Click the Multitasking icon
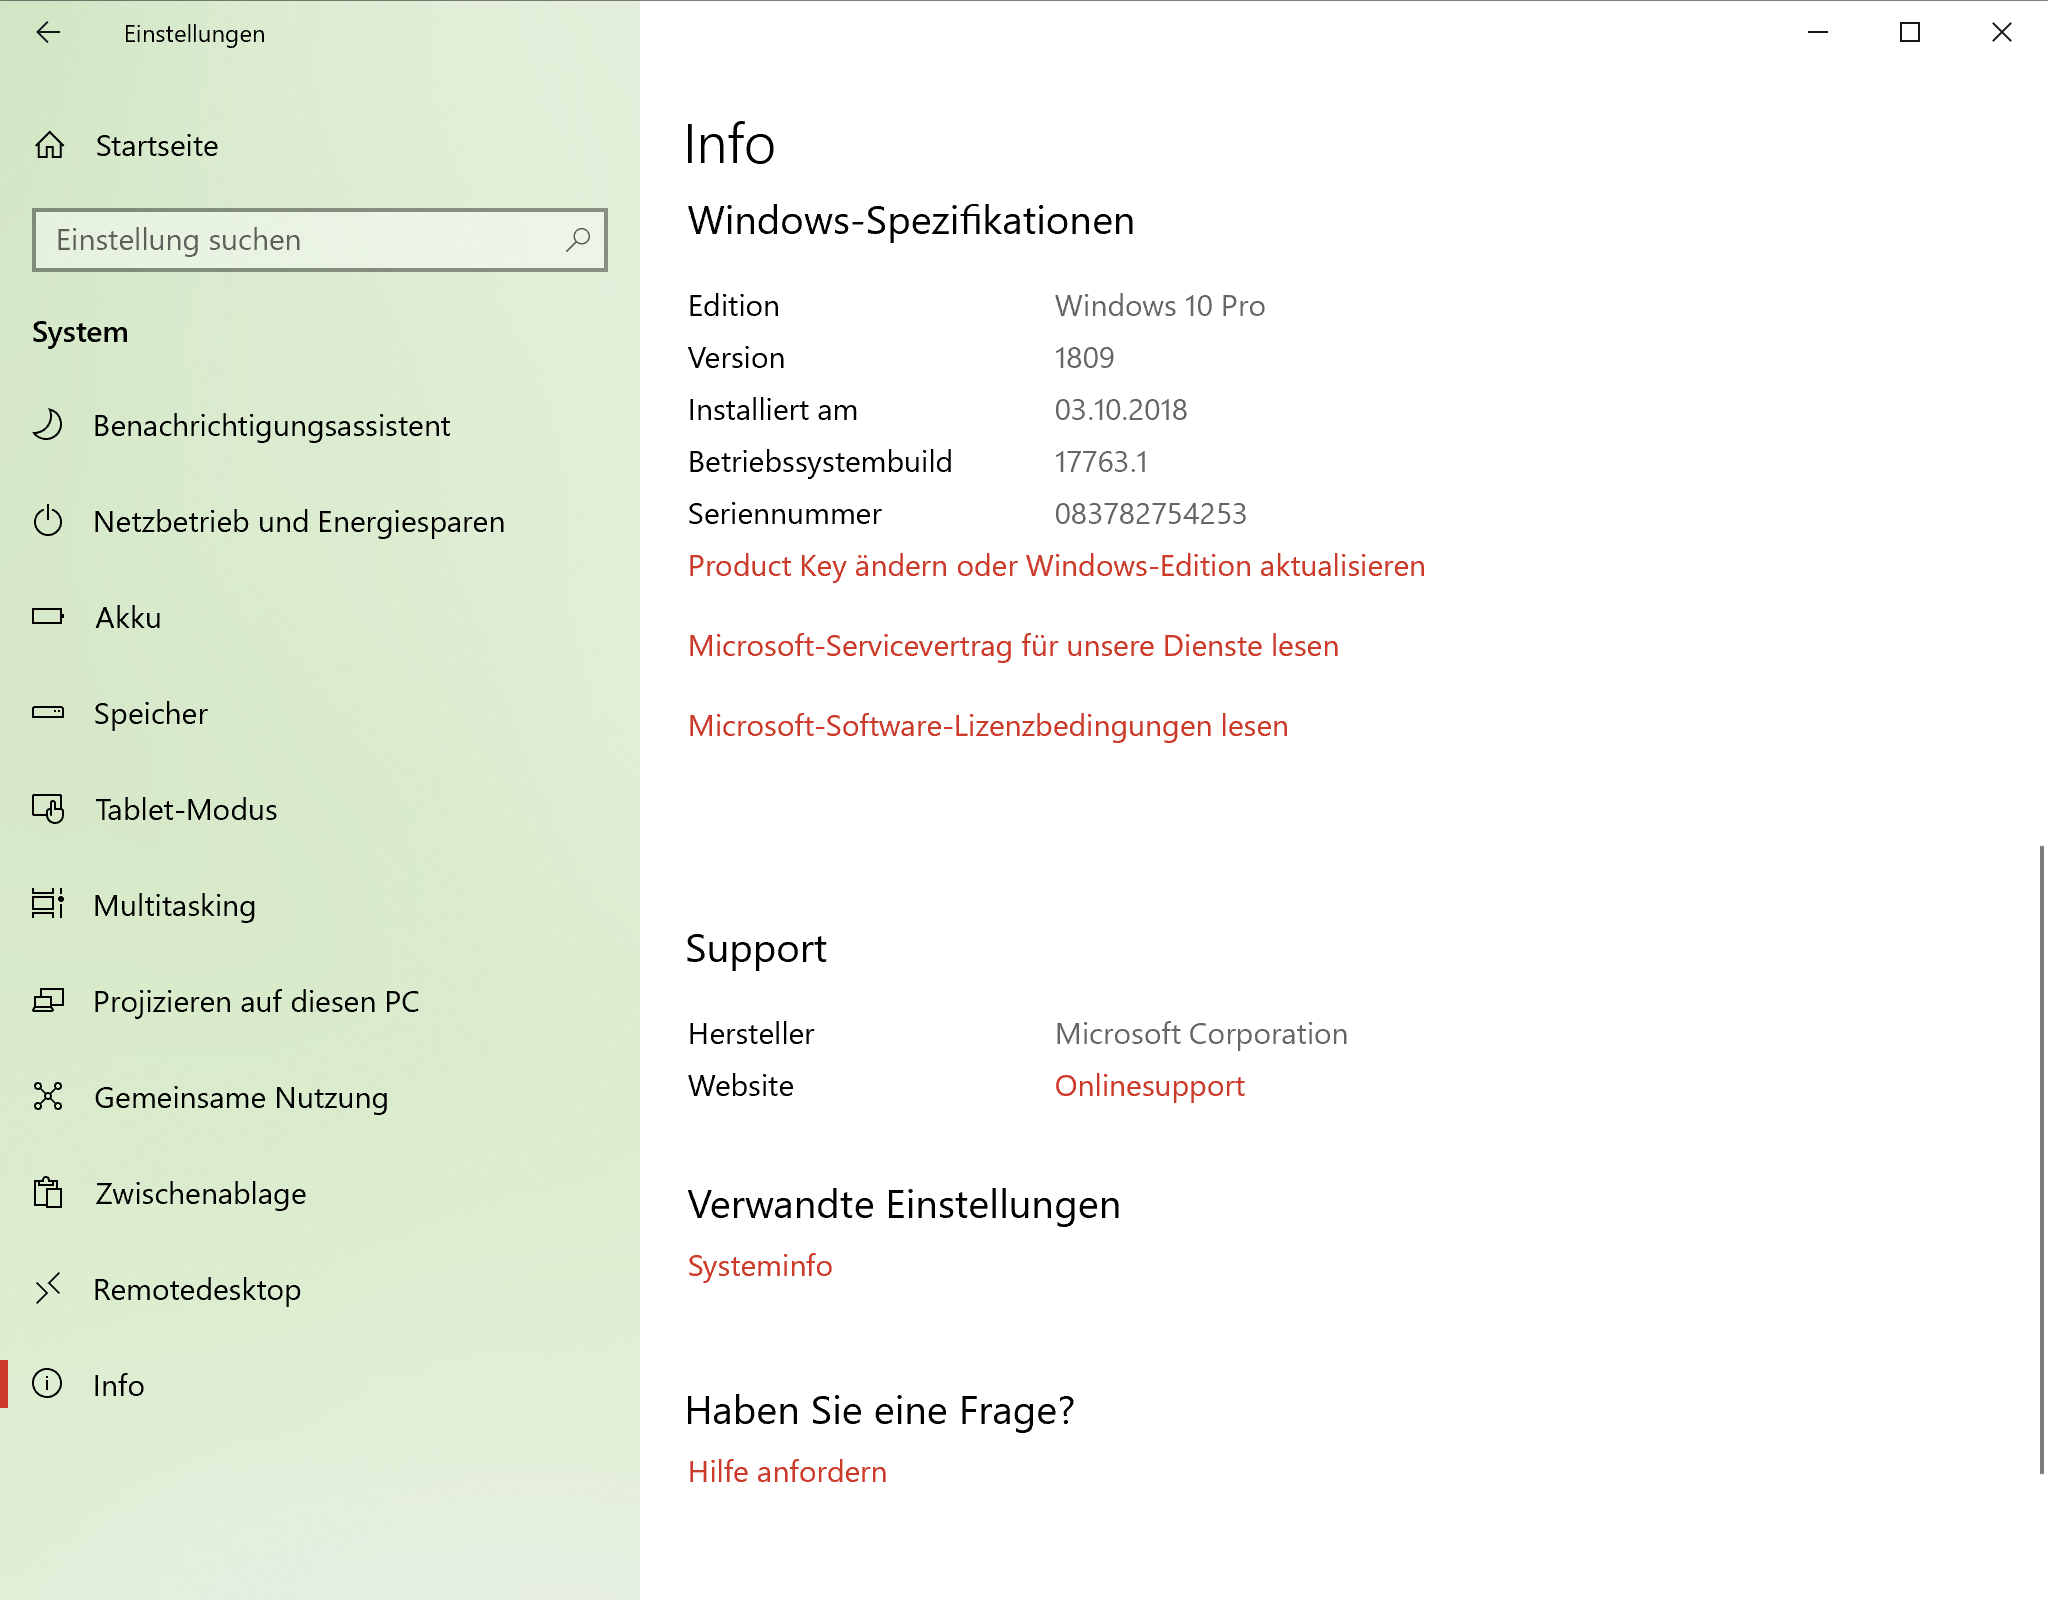 pyautogui.click(x=48, y=905)
